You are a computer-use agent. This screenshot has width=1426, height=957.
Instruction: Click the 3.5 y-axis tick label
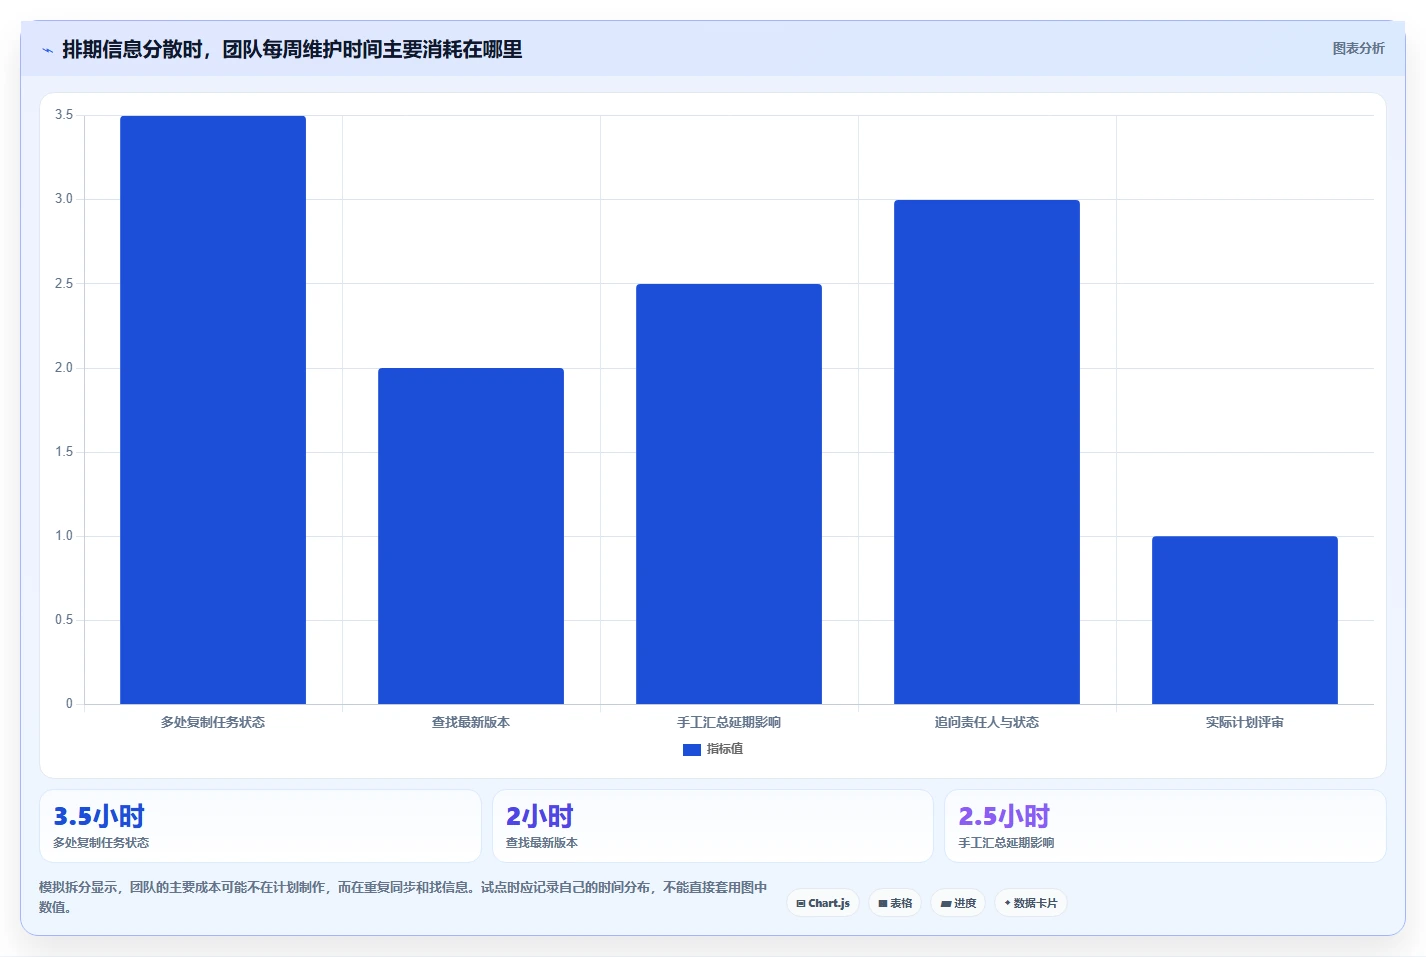click(x=64, y=115)
